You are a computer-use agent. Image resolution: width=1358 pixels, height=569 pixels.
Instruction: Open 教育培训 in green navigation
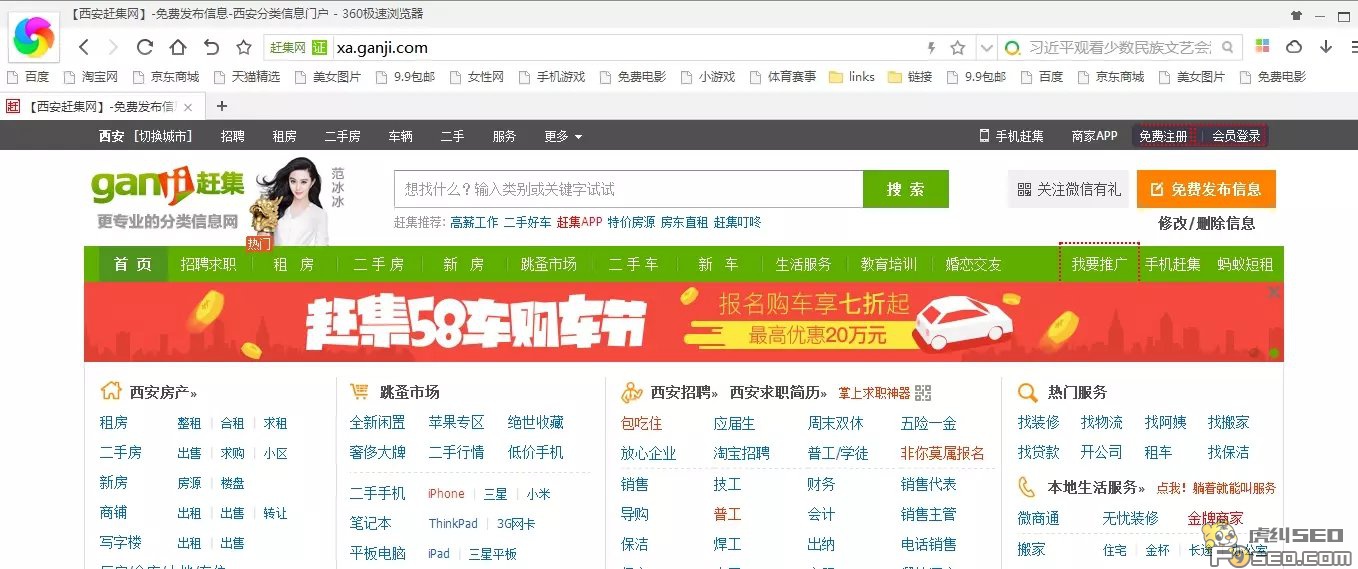coord(889,264)
